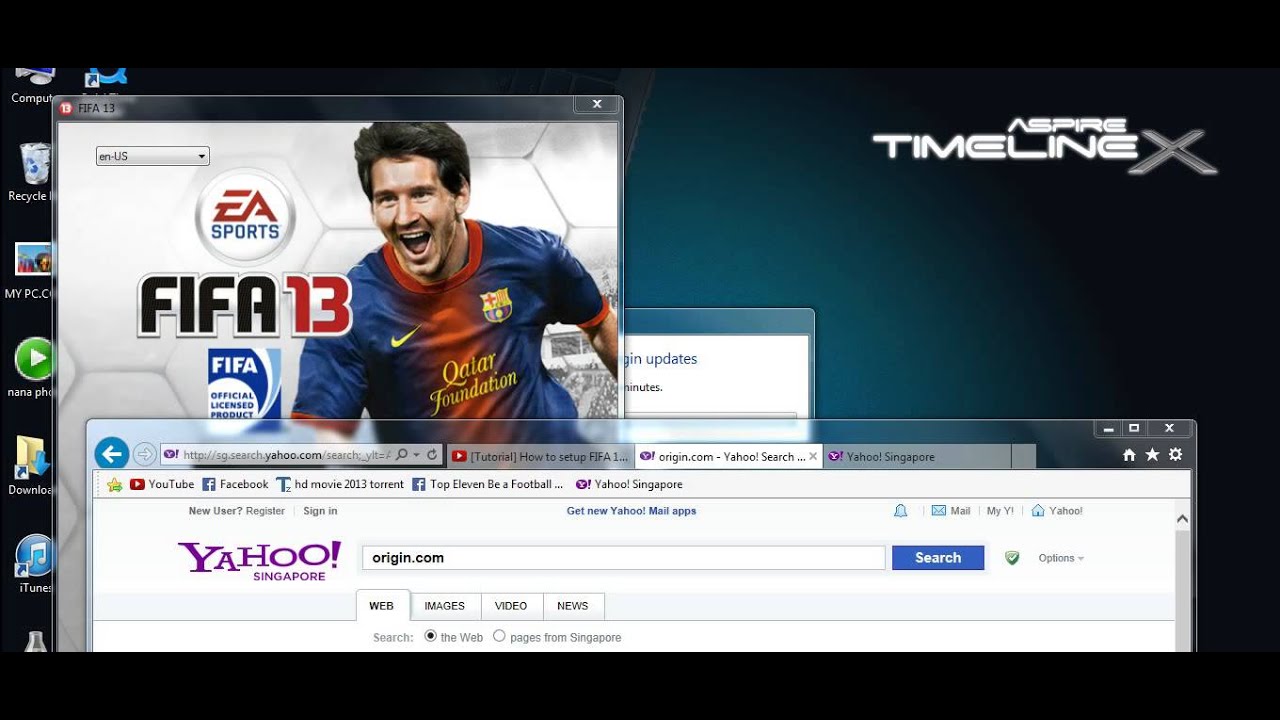Click the origin.com search input field
This screenshot has height=720, width=1280.
click(624, 558)
